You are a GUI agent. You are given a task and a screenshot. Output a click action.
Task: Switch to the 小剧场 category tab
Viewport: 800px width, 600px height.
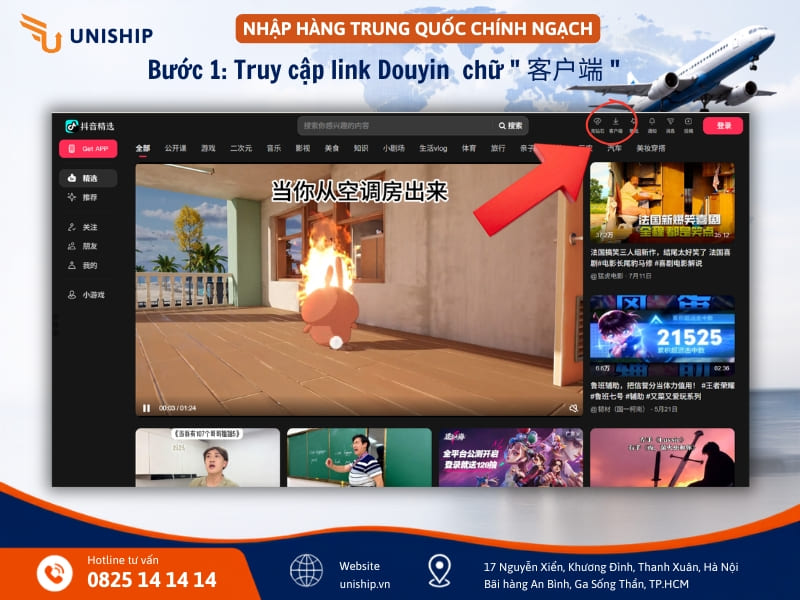[x=394, y=148]
